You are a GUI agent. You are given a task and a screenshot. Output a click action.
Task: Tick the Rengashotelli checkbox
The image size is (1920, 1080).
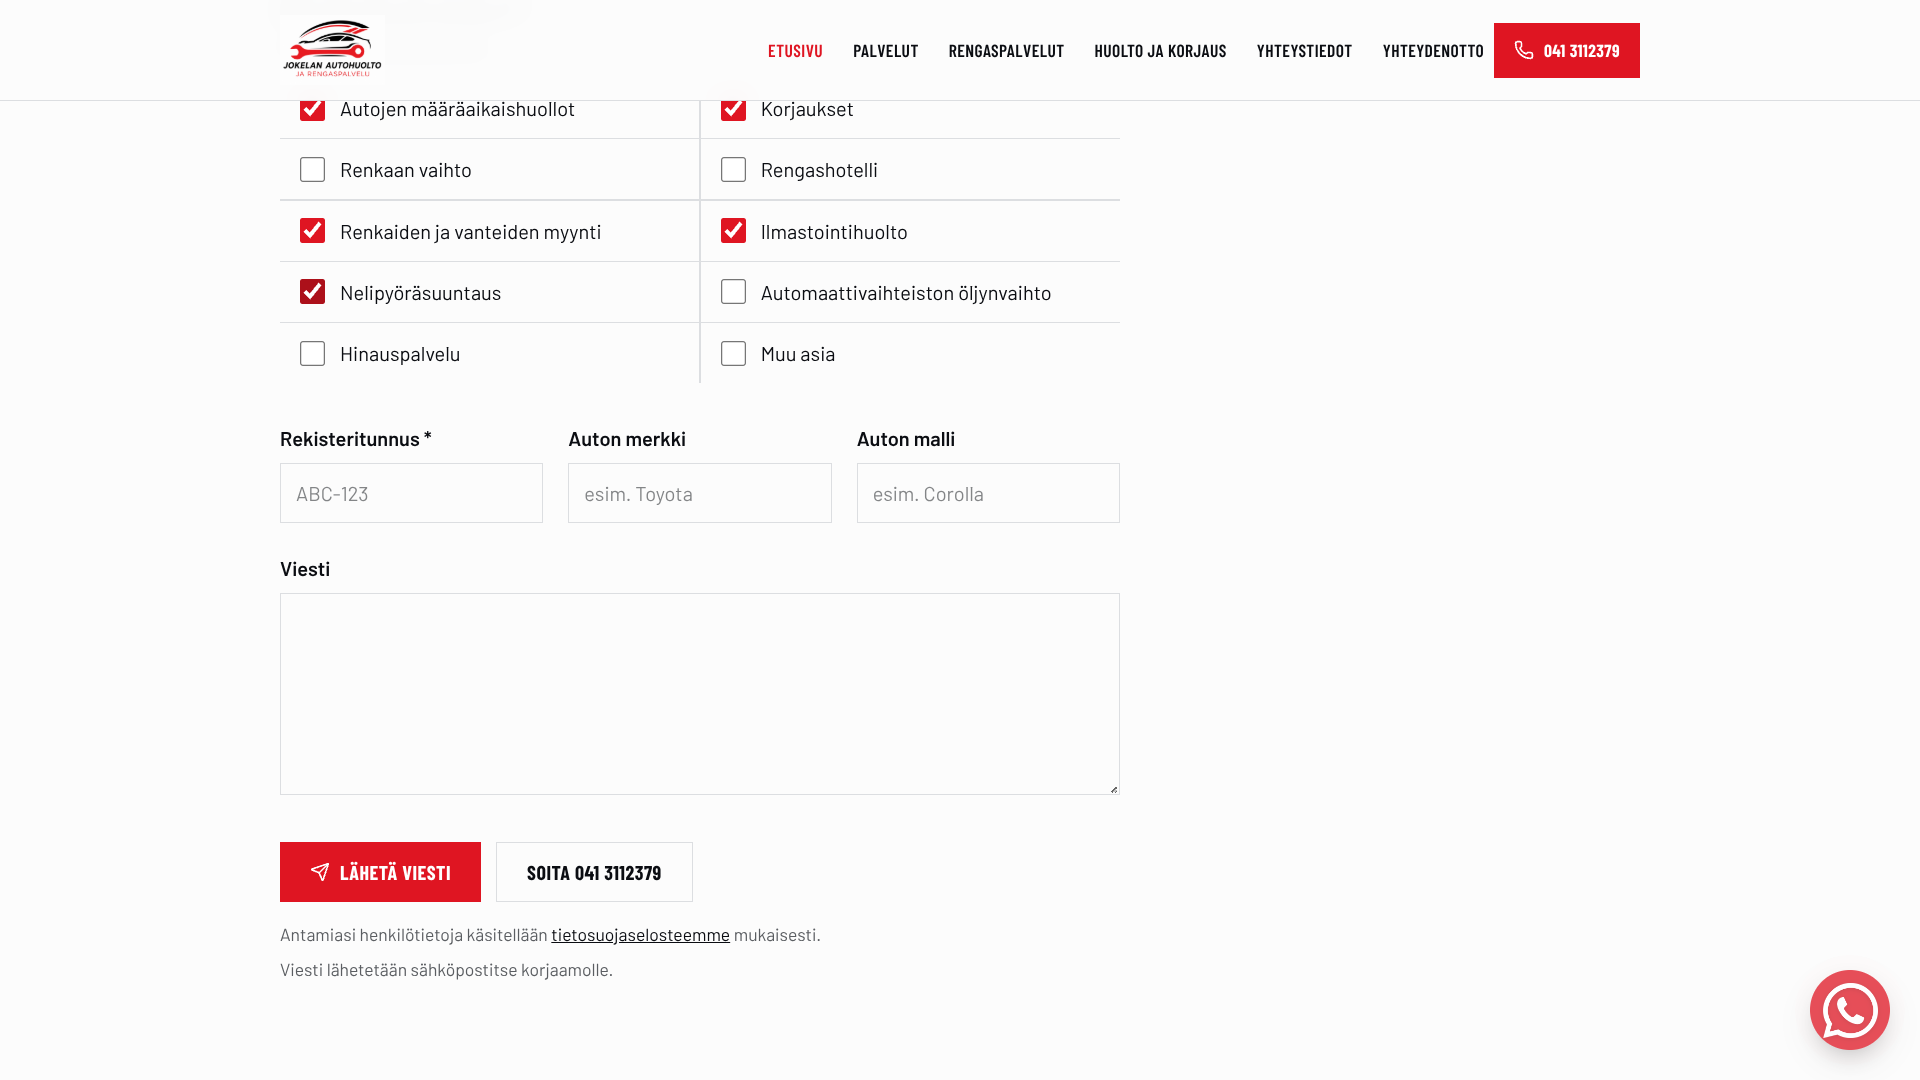coord(733,169)
